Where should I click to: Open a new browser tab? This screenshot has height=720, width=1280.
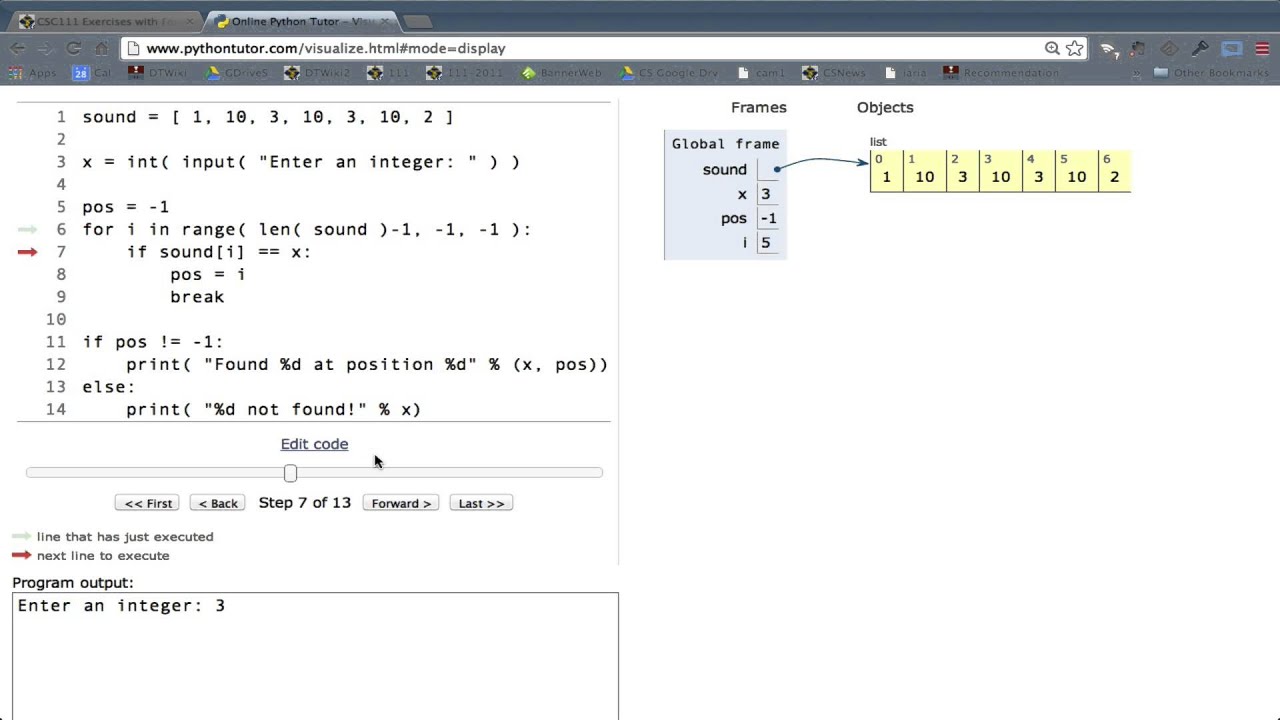(418, 21)
